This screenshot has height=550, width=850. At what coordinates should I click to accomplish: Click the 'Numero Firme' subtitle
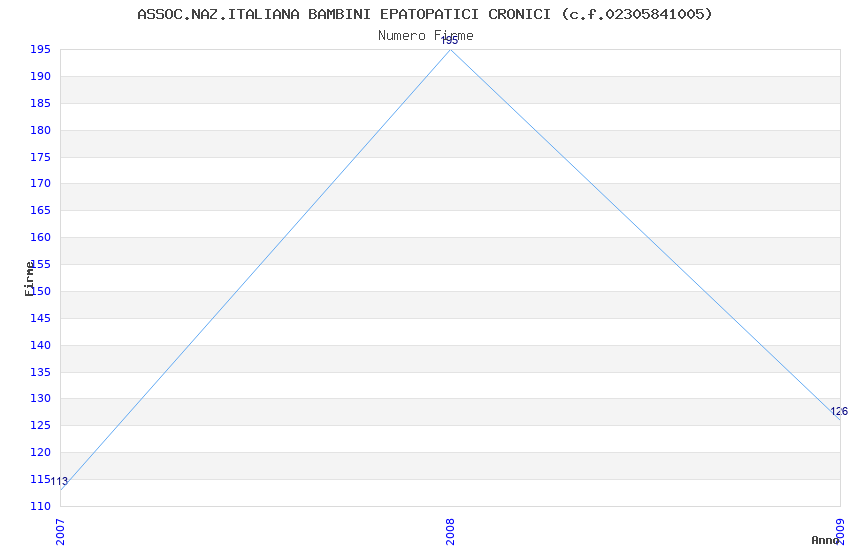click(x=426, y=36)
